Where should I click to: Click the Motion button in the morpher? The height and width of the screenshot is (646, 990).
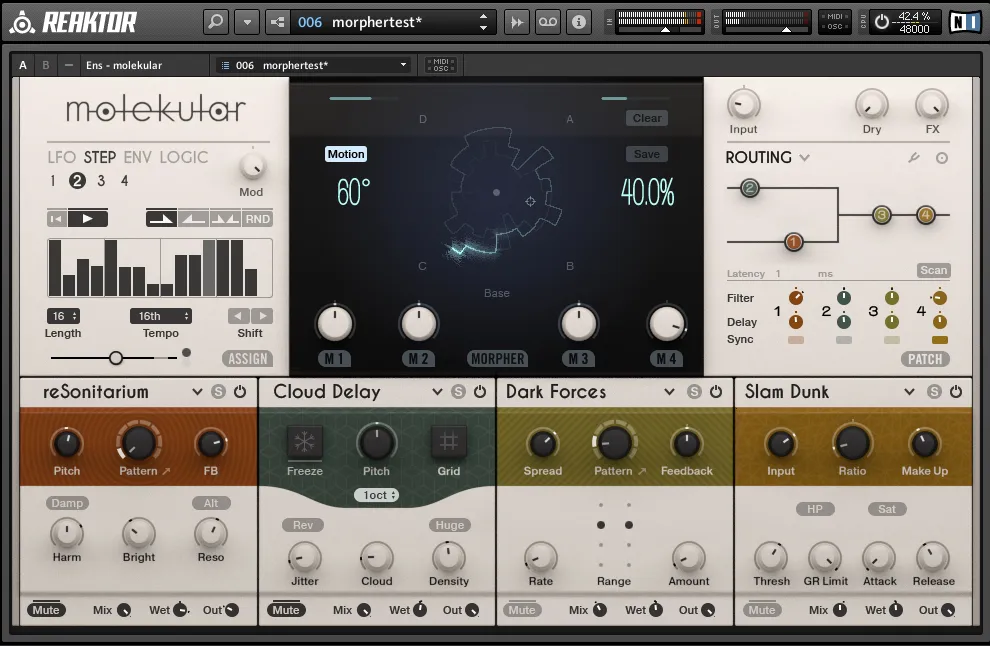point(346,154)
